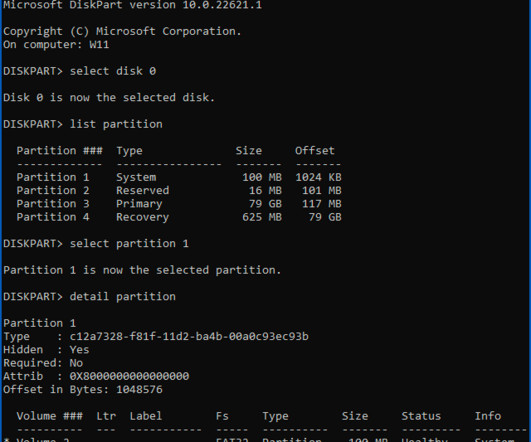This screenshot has width=531, height=442.
Task: Click the Partition 1 System row
Action: [179, 177]
